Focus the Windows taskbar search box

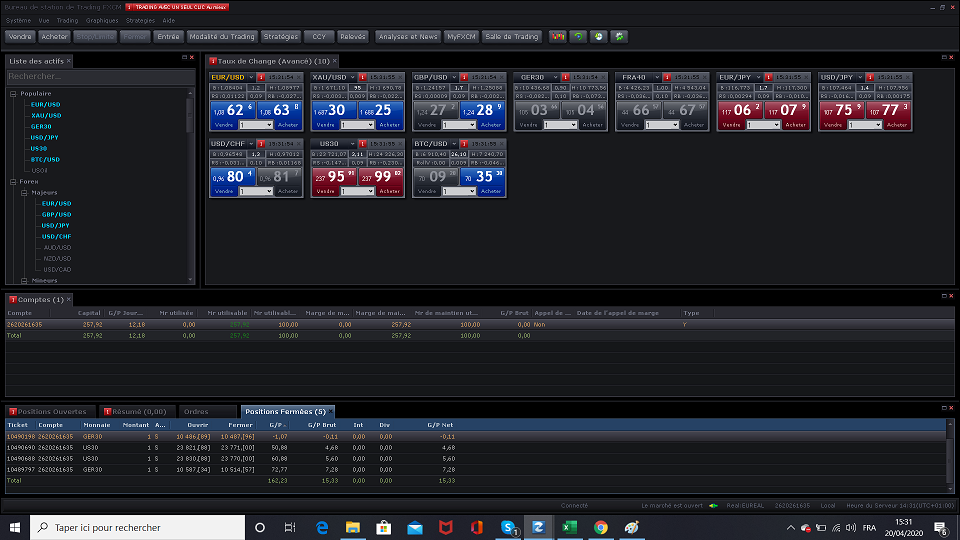[x=138, y=527]
